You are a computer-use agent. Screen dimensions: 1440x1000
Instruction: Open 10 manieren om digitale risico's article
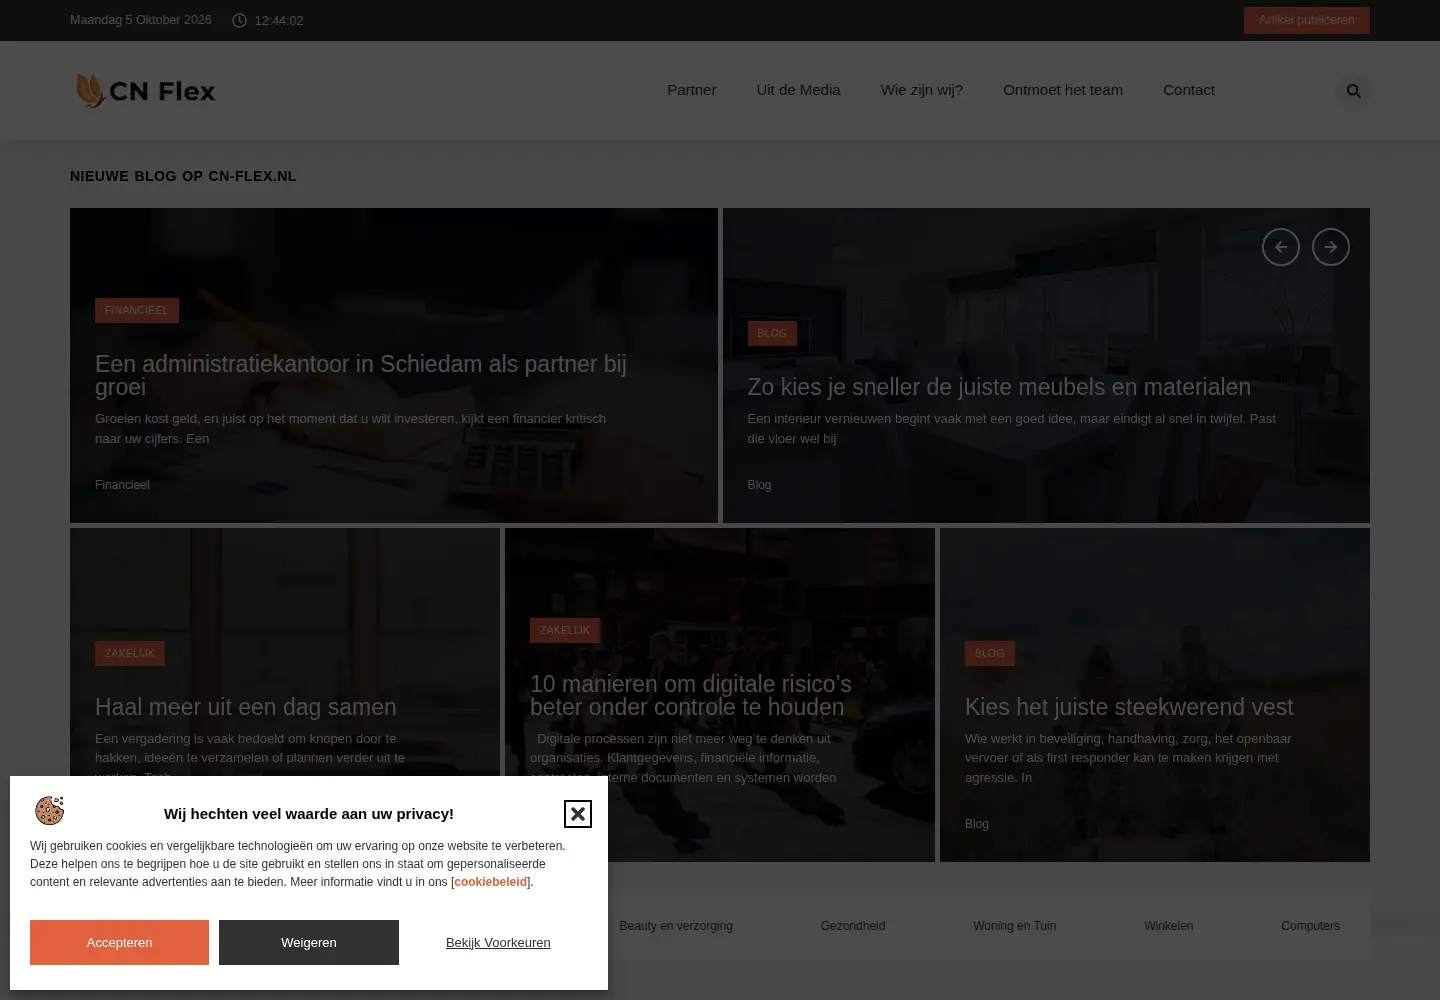[691, 695]
